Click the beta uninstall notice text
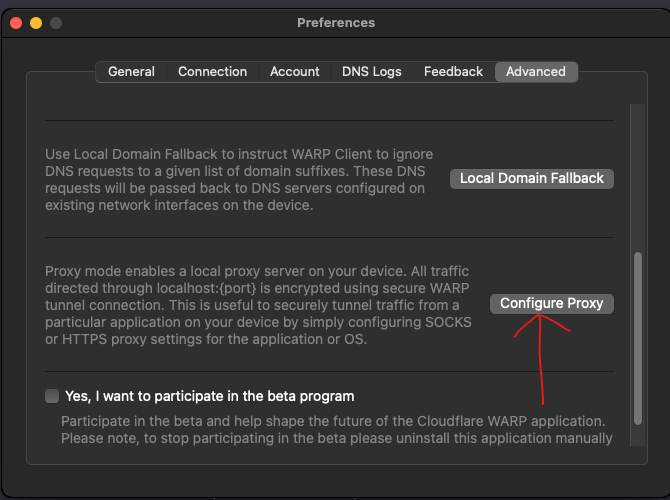This screenshot has height=500, width=670. [x=336, y=438]
